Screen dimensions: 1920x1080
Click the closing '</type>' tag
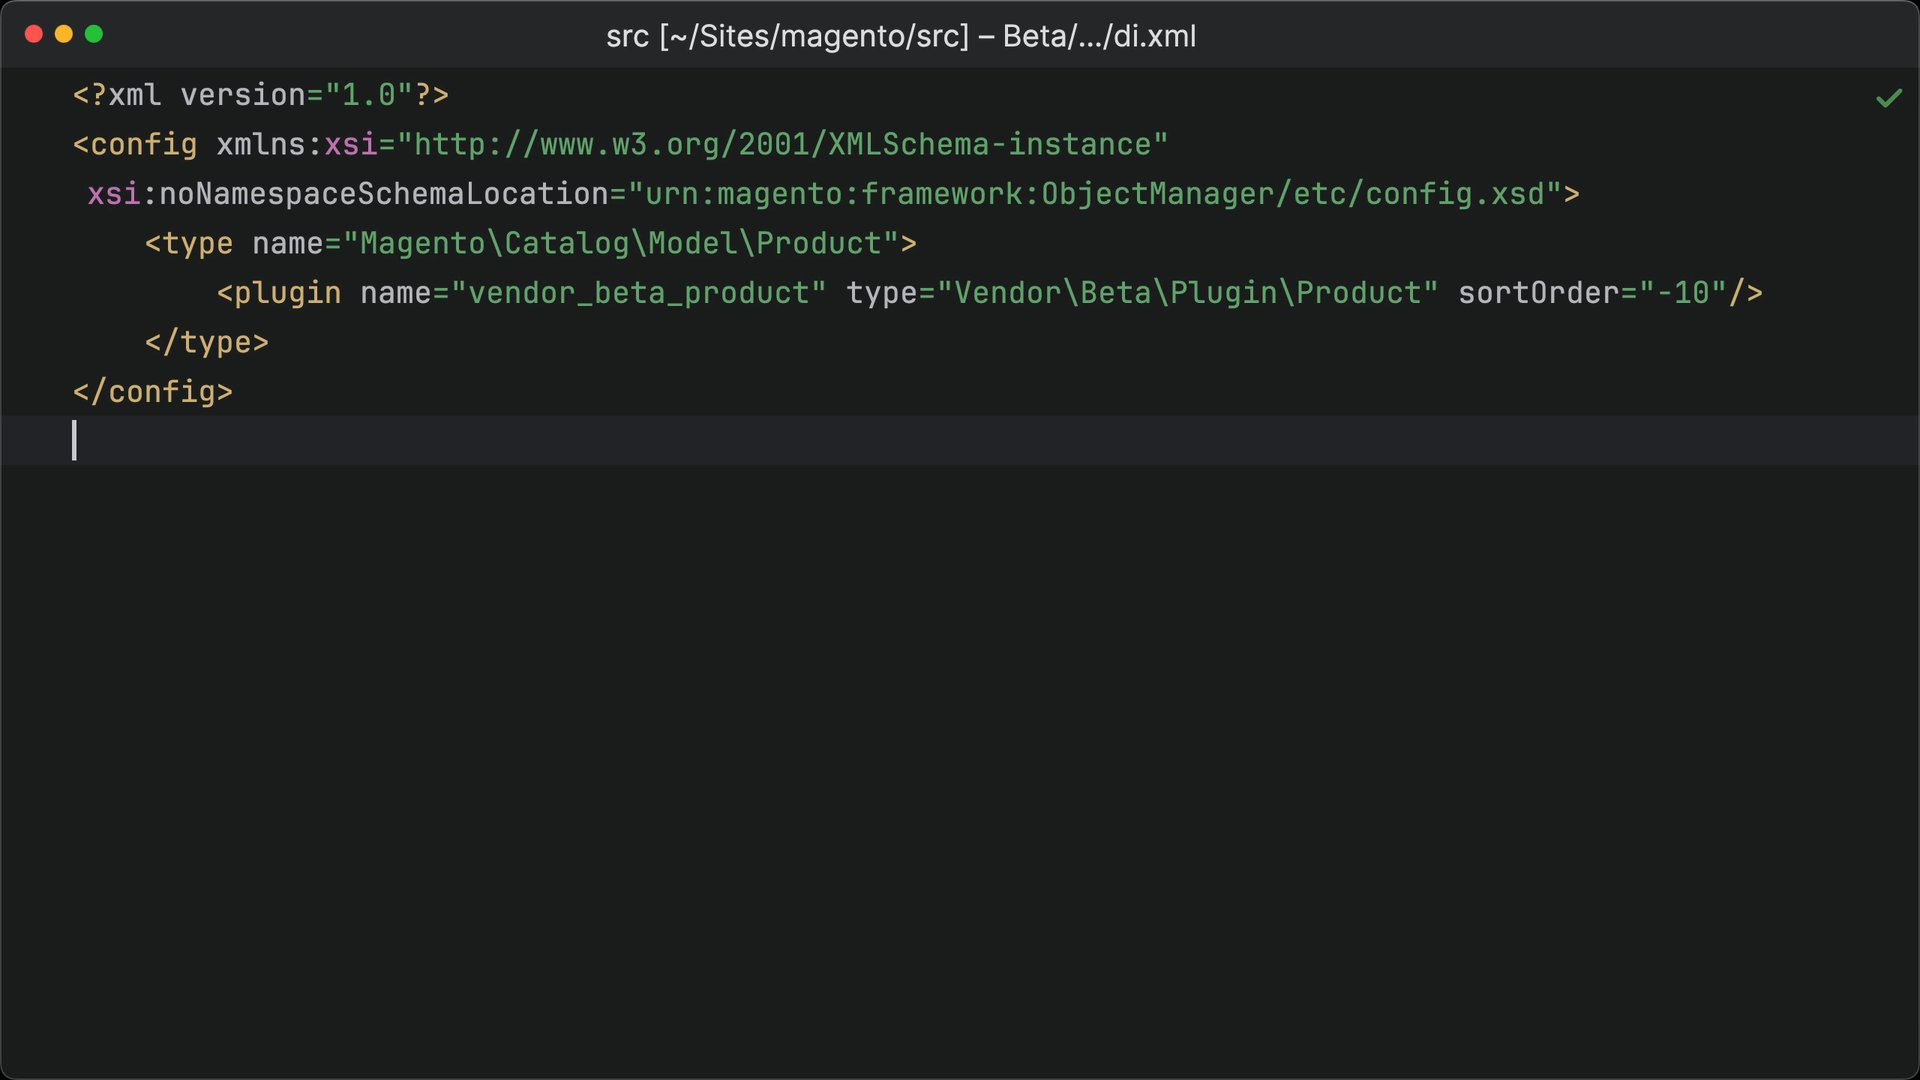click(207, 343)
